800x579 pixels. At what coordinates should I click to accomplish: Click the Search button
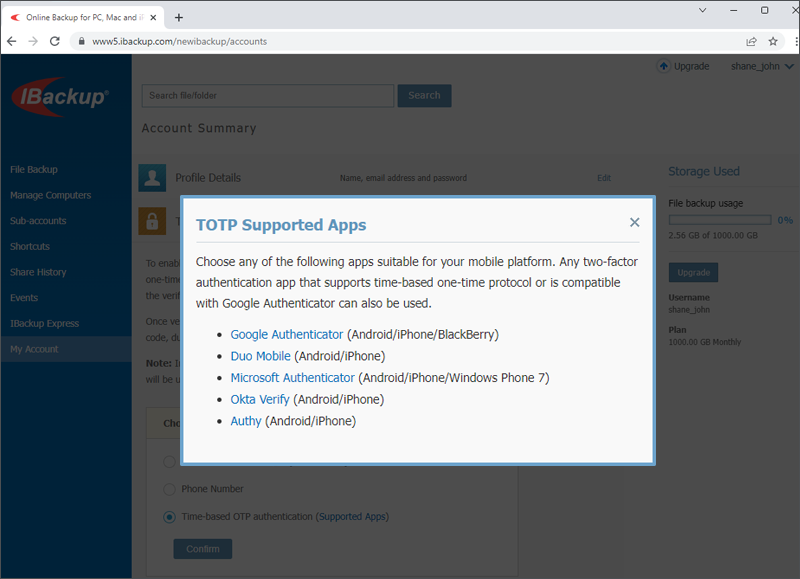(x=424, y=95)
